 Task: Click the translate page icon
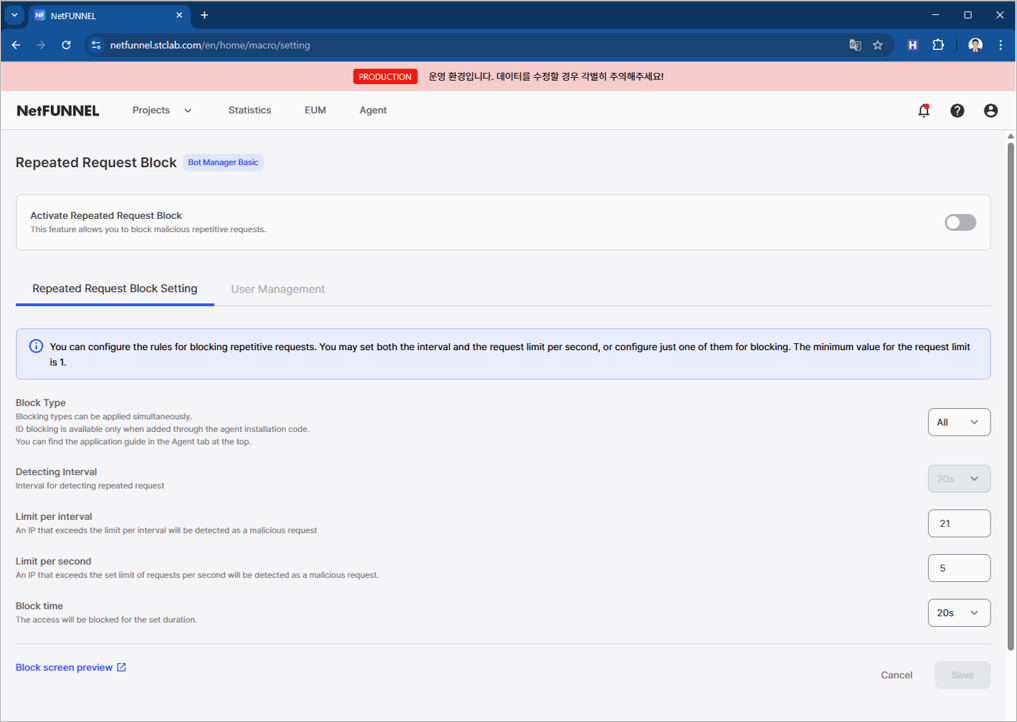pos(855,45)
